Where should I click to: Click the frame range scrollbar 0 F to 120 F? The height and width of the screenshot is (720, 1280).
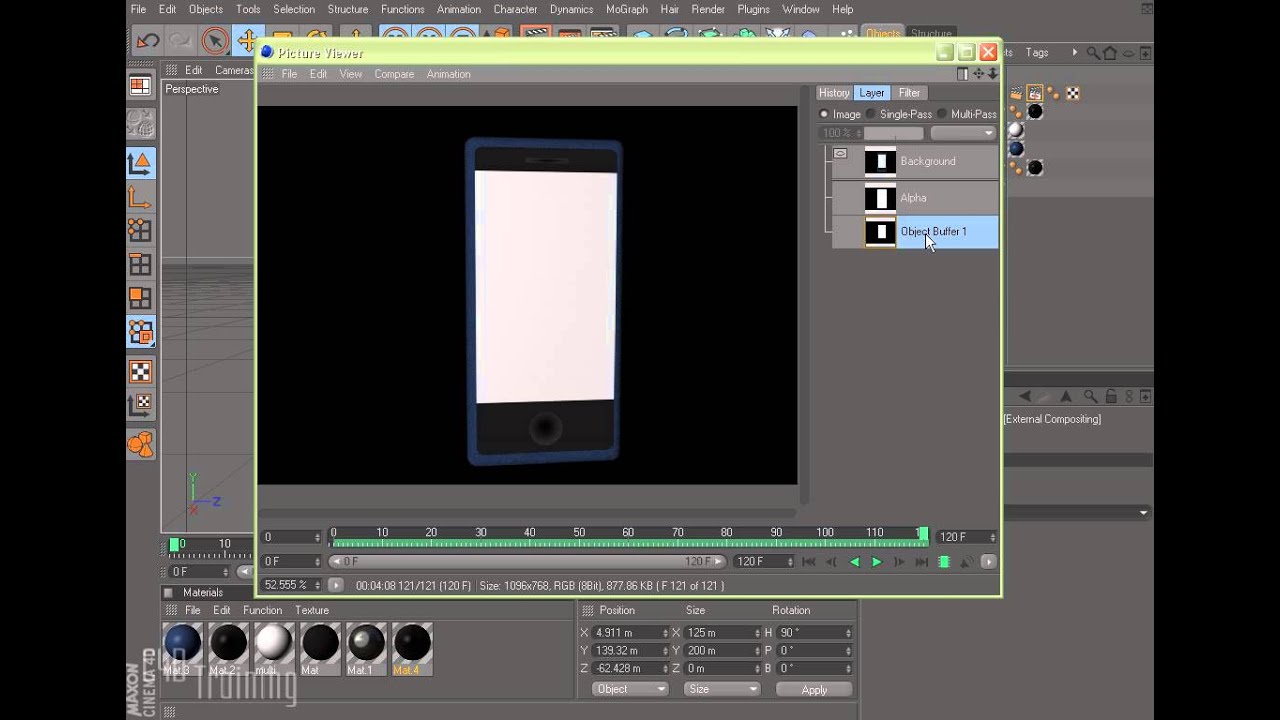[x=527, y=562]
